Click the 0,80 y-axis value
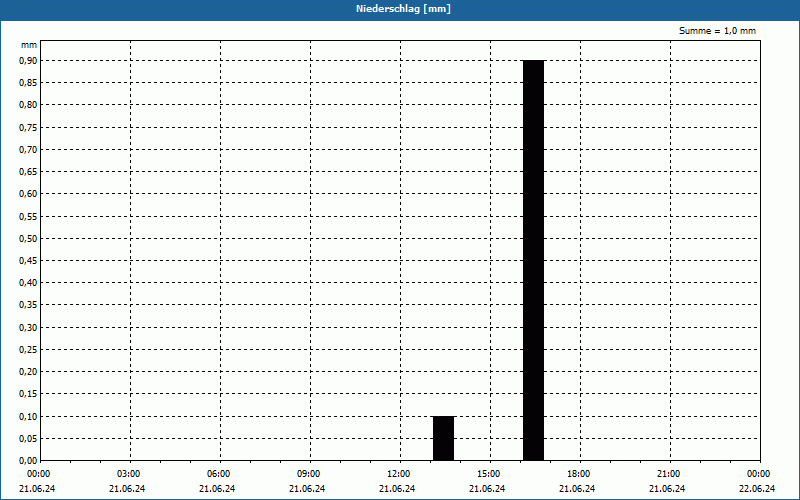Image resolution: width=800 pixels, height=500 pixels. [x=29, y=105]
